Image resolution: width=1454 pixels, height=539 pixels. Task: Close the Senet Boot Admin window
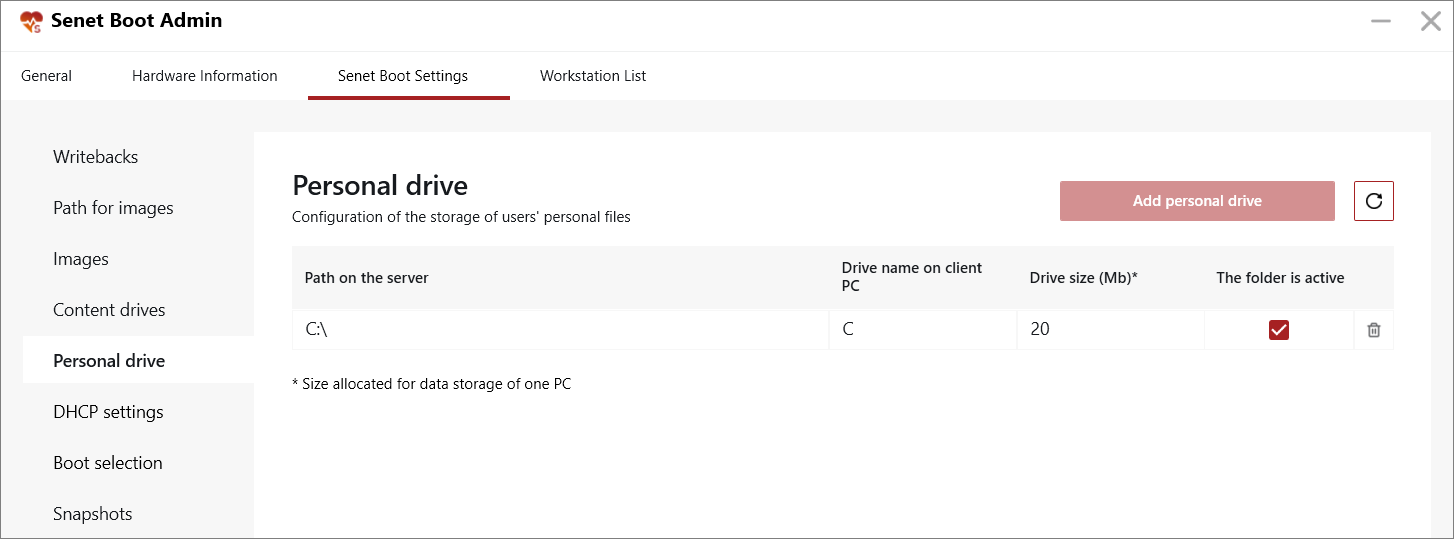[x=1431, y=21]
